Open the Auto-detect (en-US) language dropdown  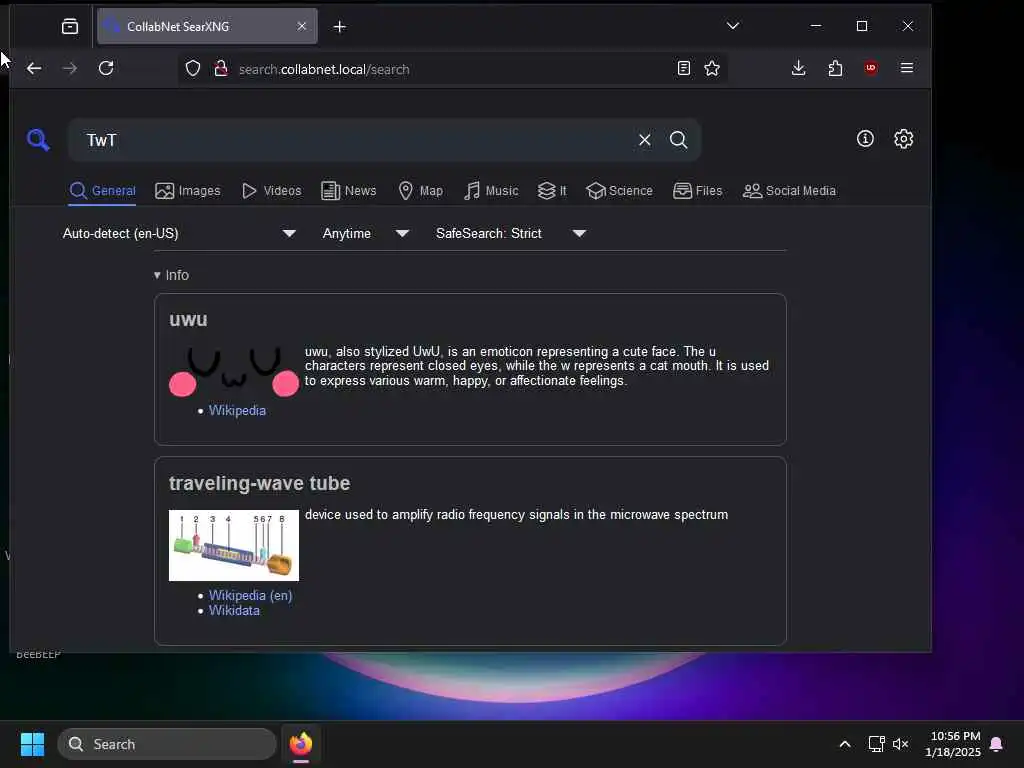tap(179, 233)
